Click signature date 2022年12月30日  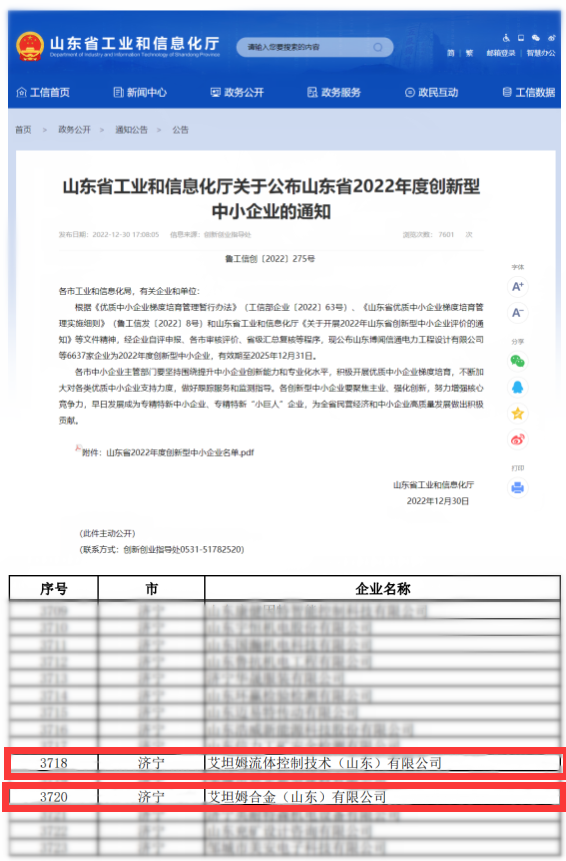point(438,501)
